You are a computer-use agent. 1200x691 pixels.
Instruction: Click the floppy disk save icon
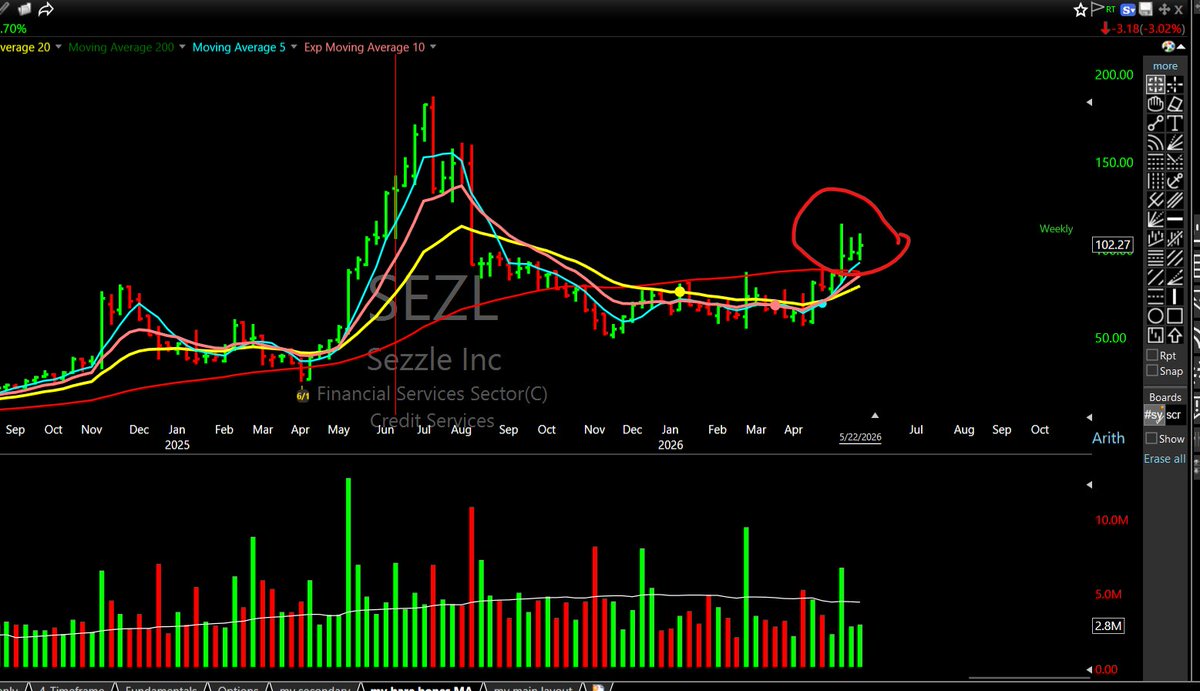point(1146,10)
